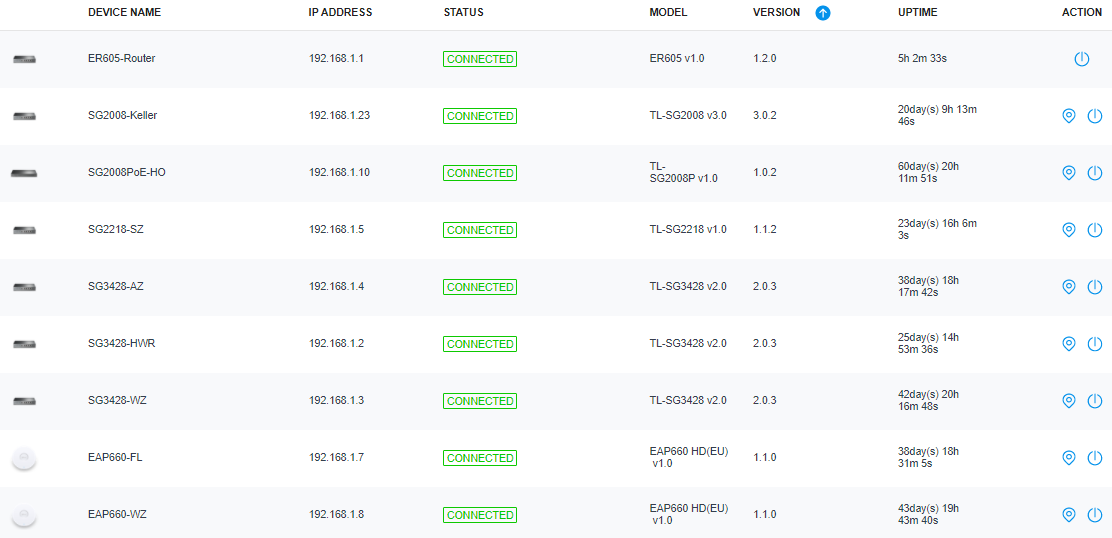This screenshot has height=538, width=1112.
Task: Click the SG2008PoE-HO switch thumbnail
Action: (25, 173)
